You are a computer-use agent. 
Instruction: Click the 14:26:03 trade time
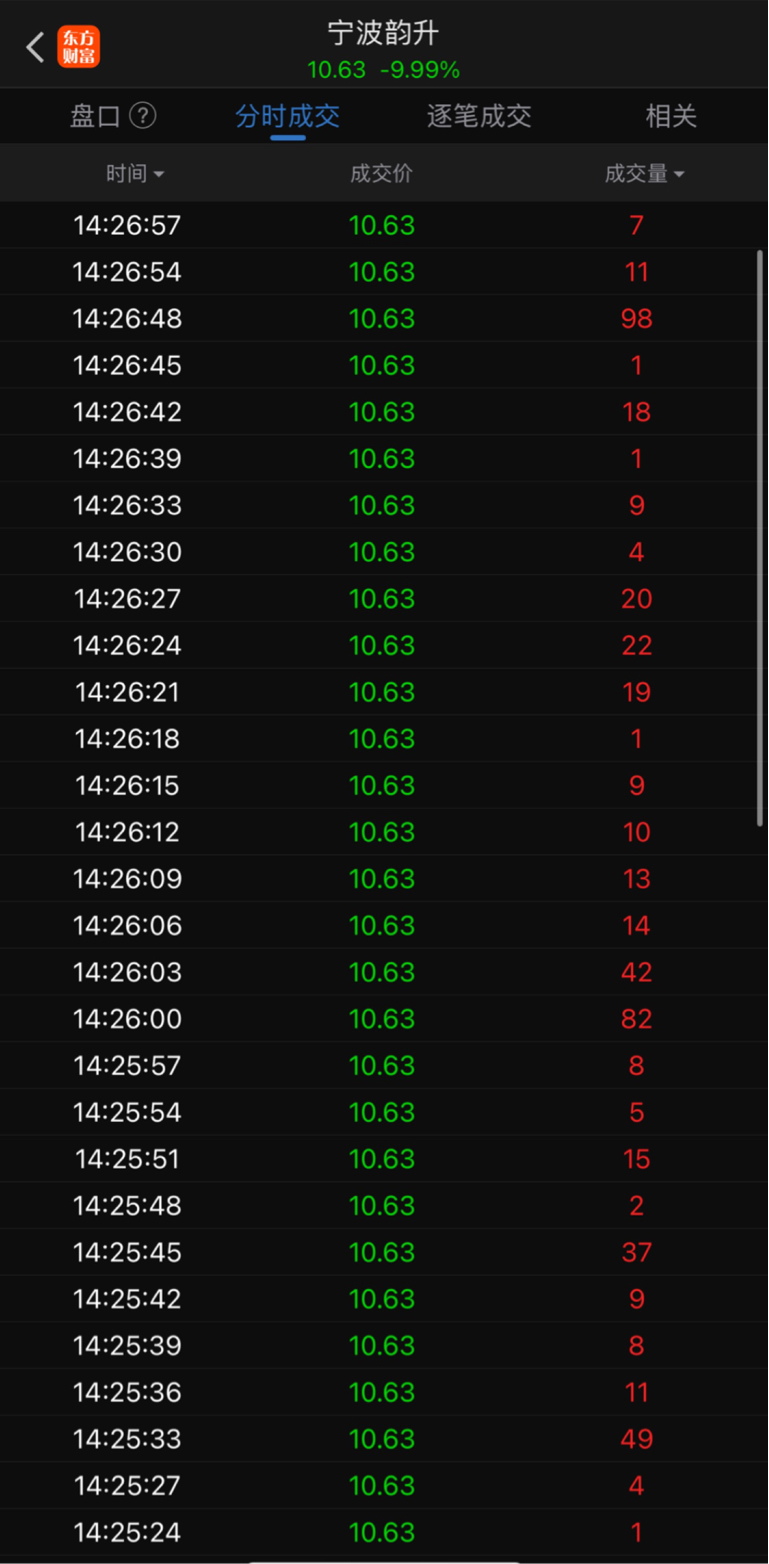tap(127, 972)
